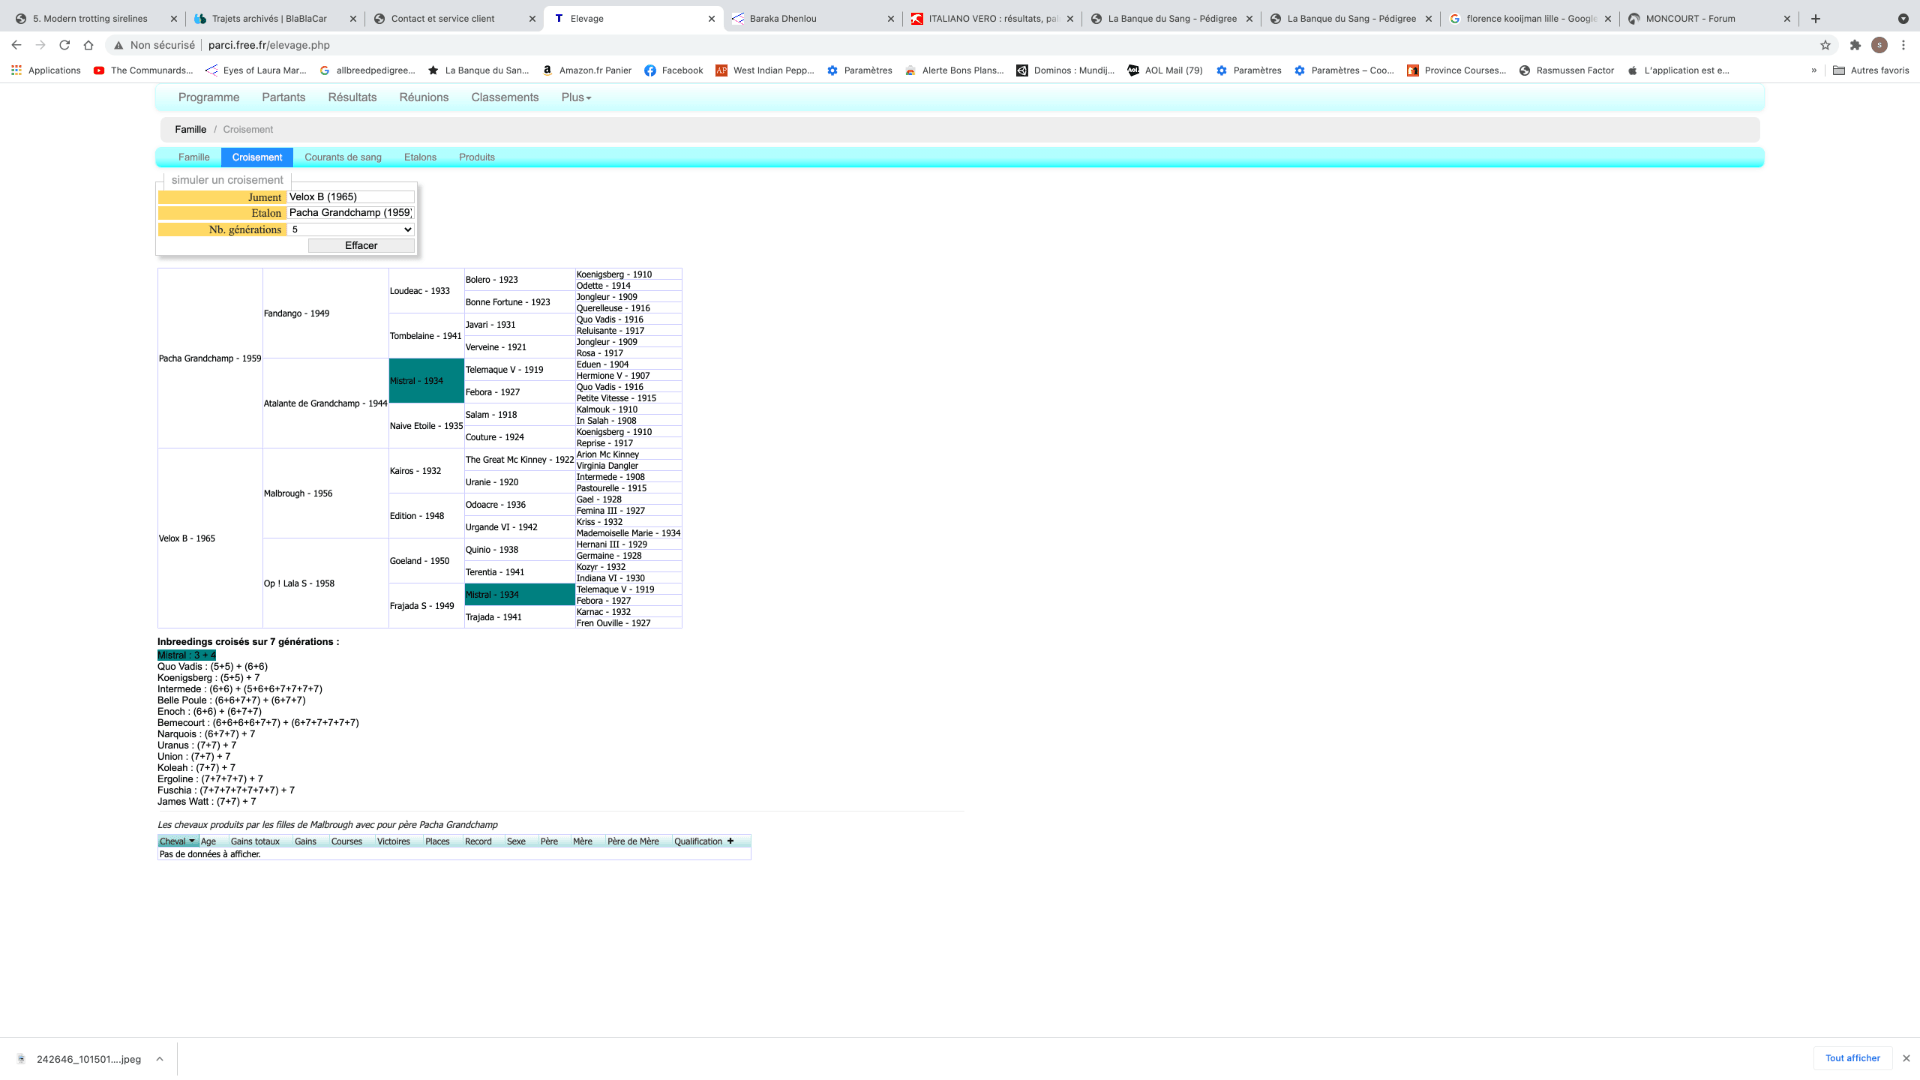The height and width of the screenshot is (1080, 1920).
Task: Open the Programme menu
Action: pos(208,98)
